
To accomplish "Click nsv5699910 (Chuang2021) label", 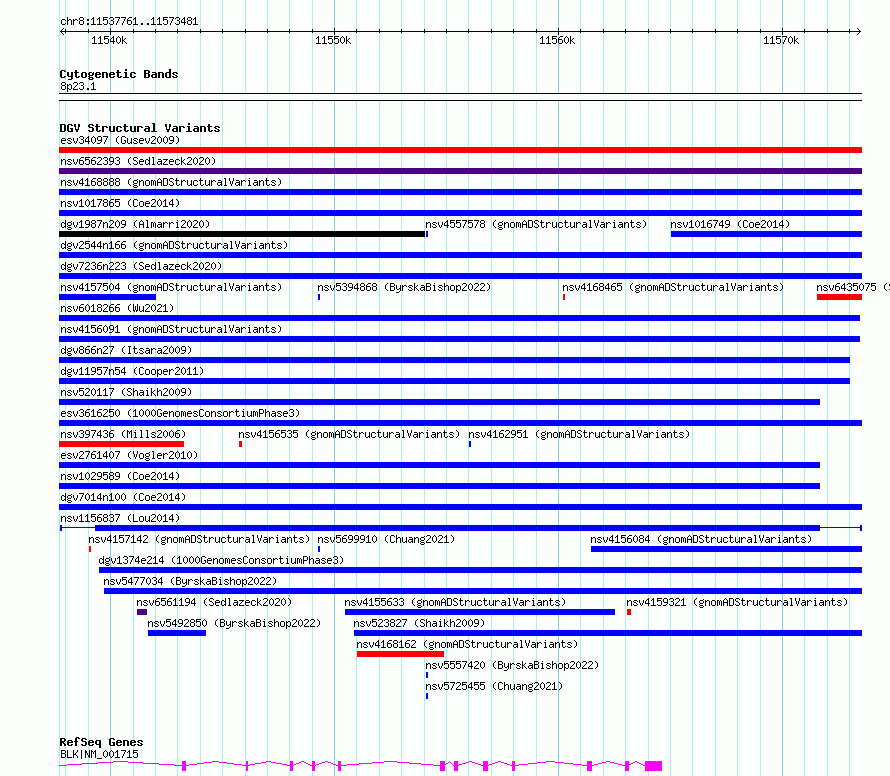I will tap(386, 539).
